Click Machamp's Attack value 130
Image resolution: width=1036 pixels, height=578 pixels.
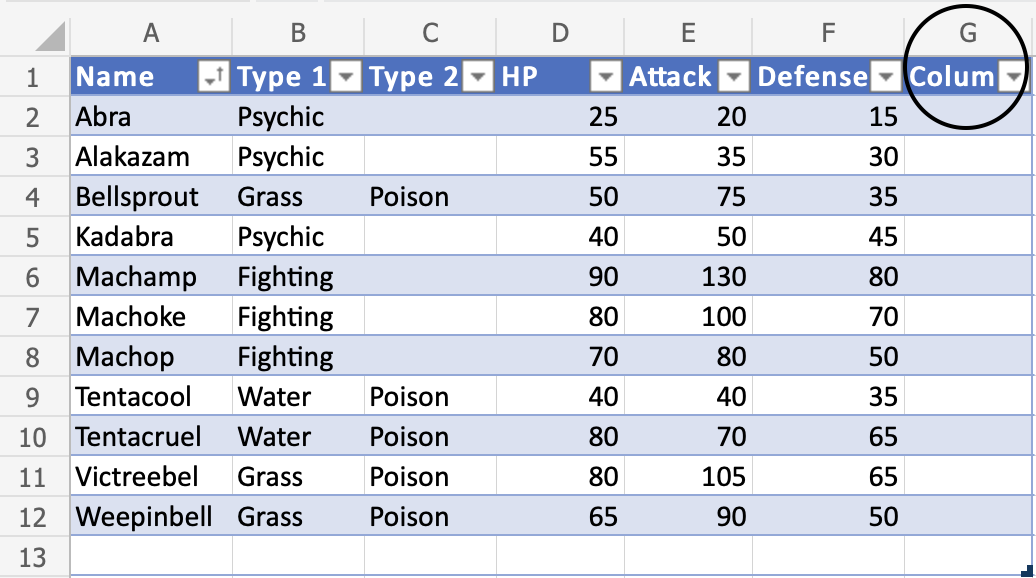pos(723,277)
